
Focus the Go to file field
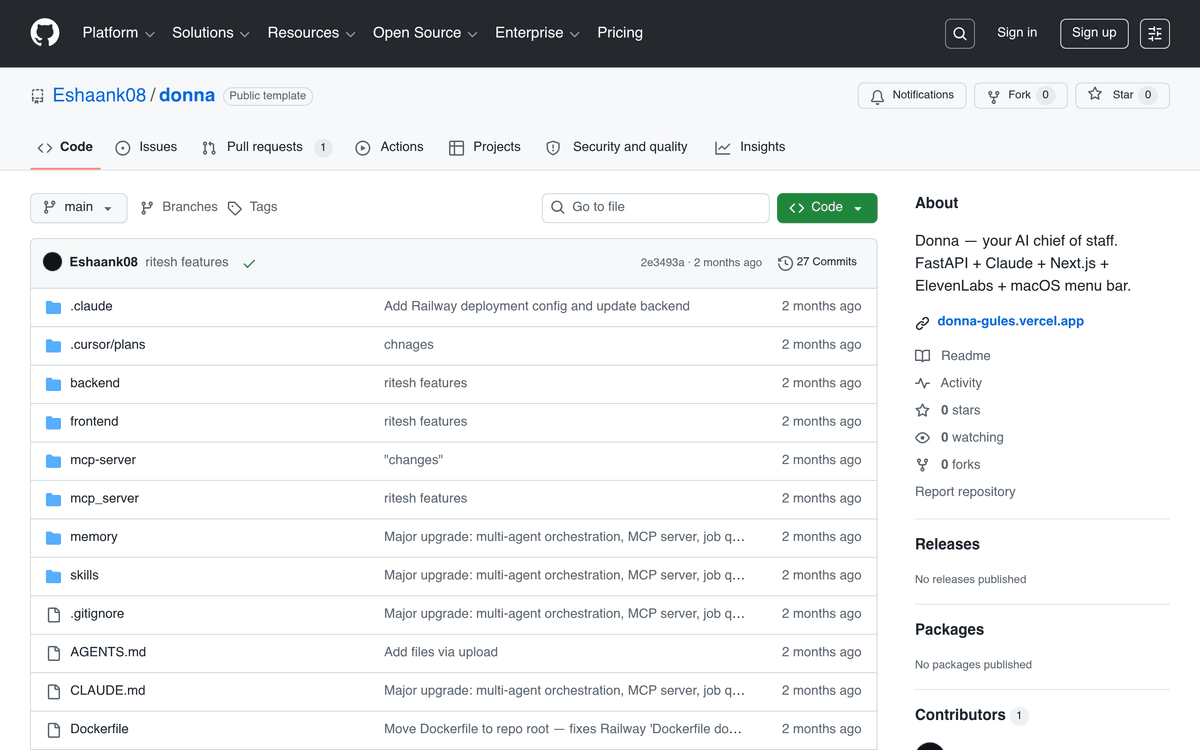click(x=656, y=207)
